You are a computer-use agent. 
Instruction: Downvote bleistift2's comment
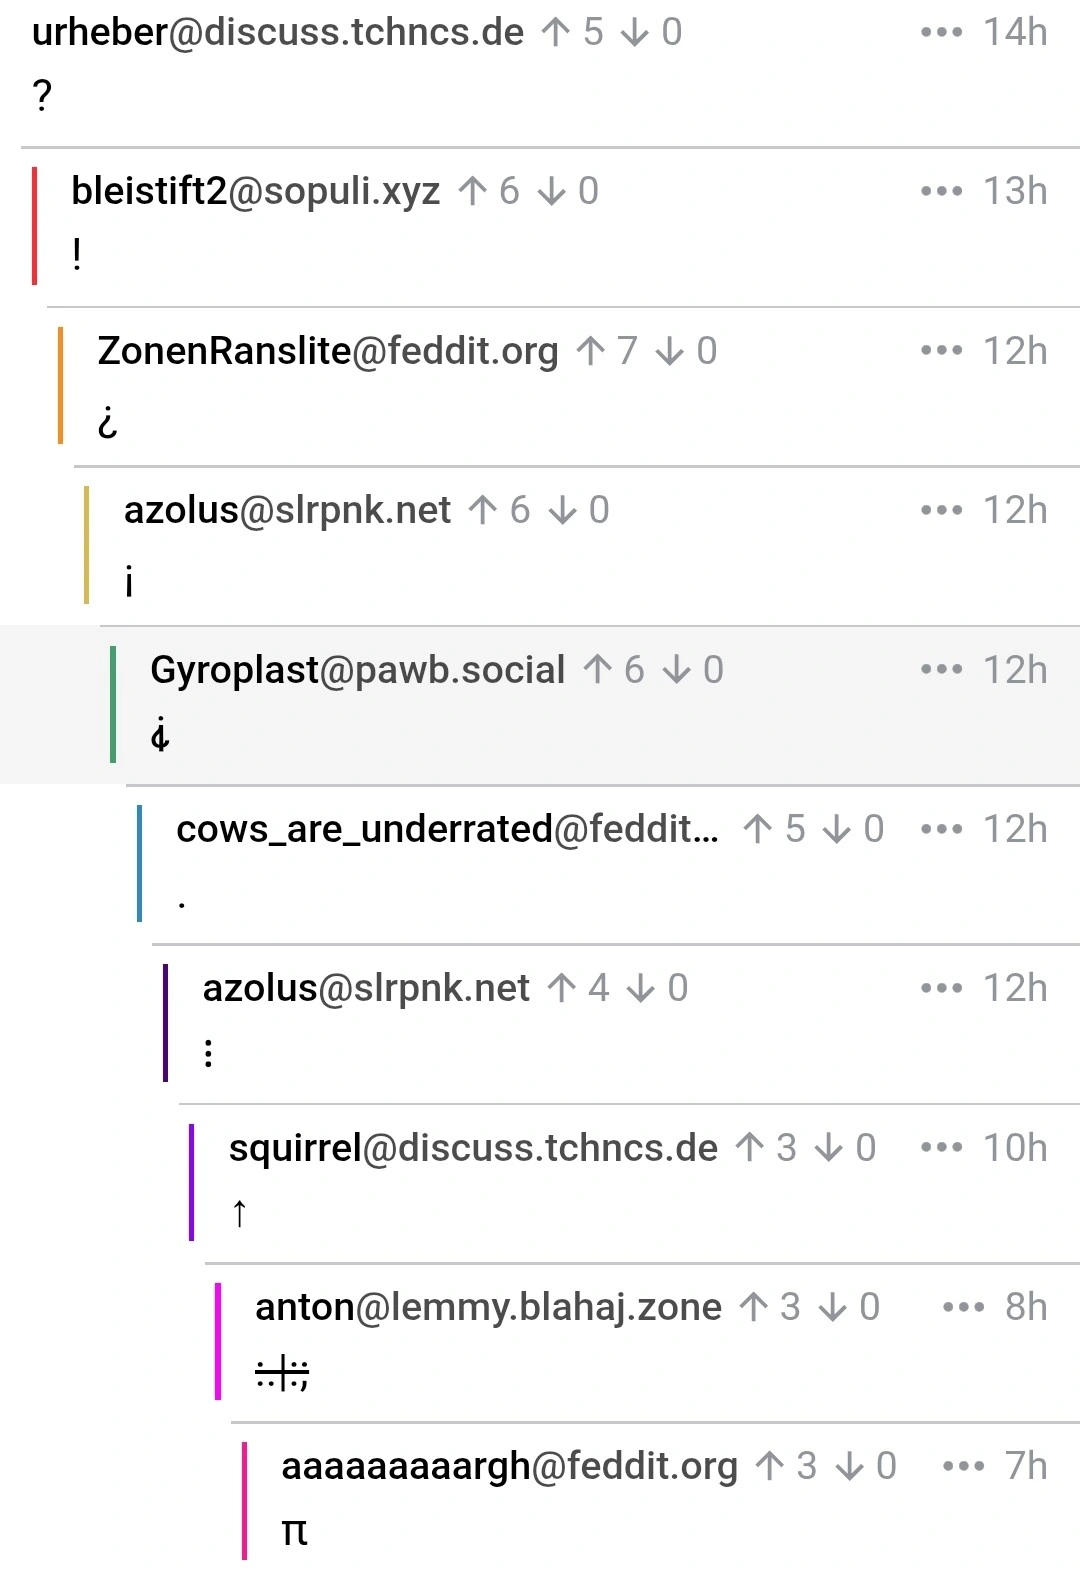coord(552,191)
